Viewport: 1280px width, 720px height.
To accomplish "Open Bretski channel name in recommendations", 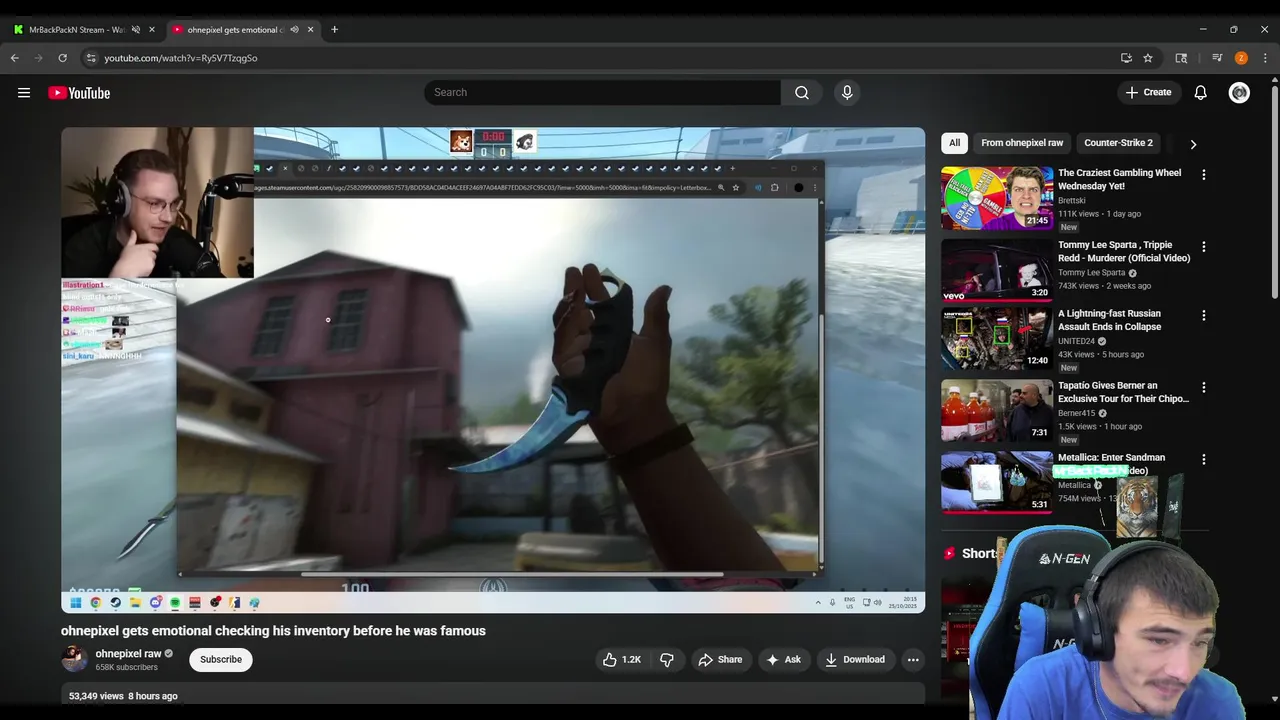I will pos(1072,200).
